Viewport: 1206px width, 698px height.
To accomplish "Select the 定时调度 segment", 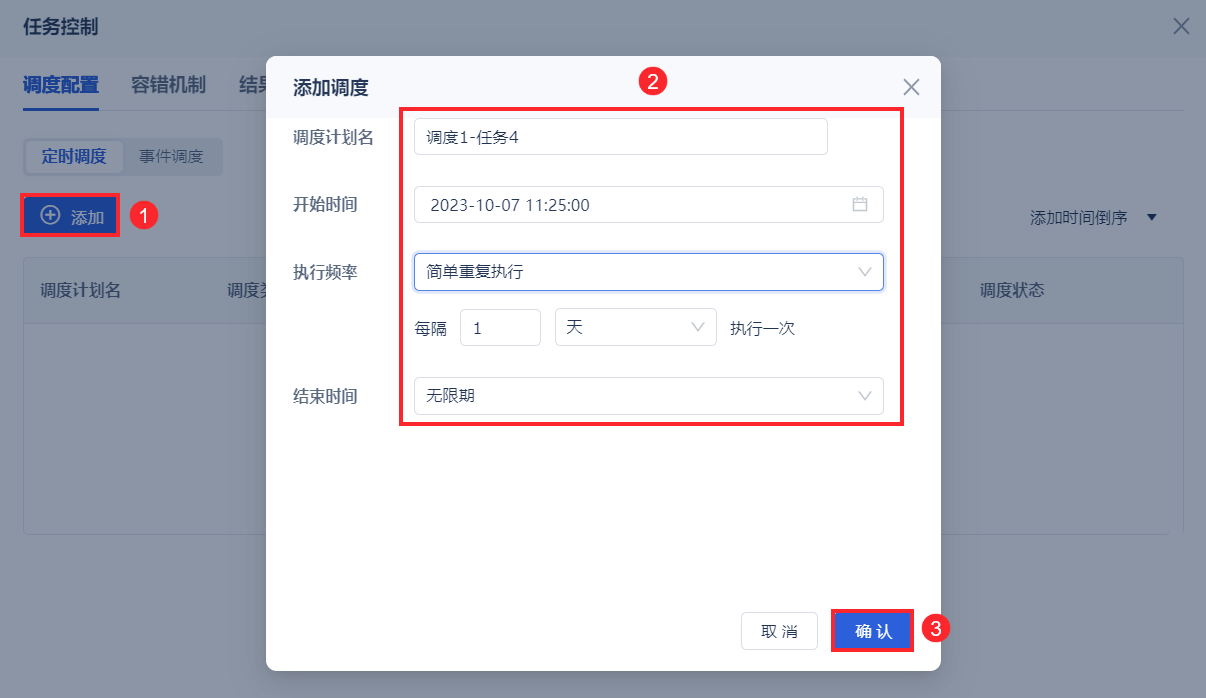I will (x=74, y=157).
